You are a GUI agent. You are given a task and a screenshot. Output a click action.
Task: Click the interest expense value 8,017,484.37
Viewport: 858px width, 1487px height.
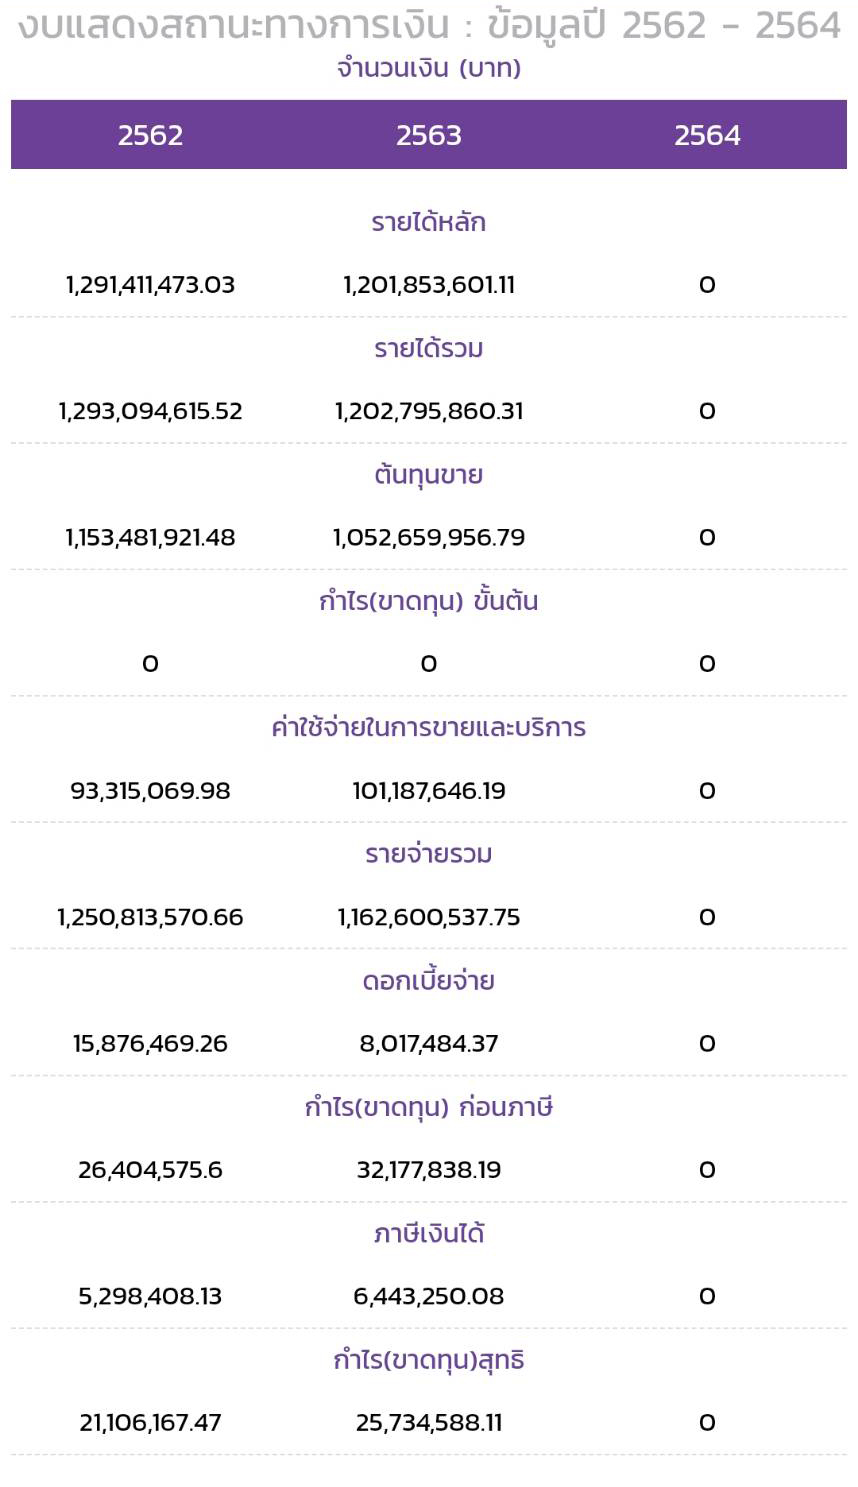pyautogui.click(x=428, y=1044)
